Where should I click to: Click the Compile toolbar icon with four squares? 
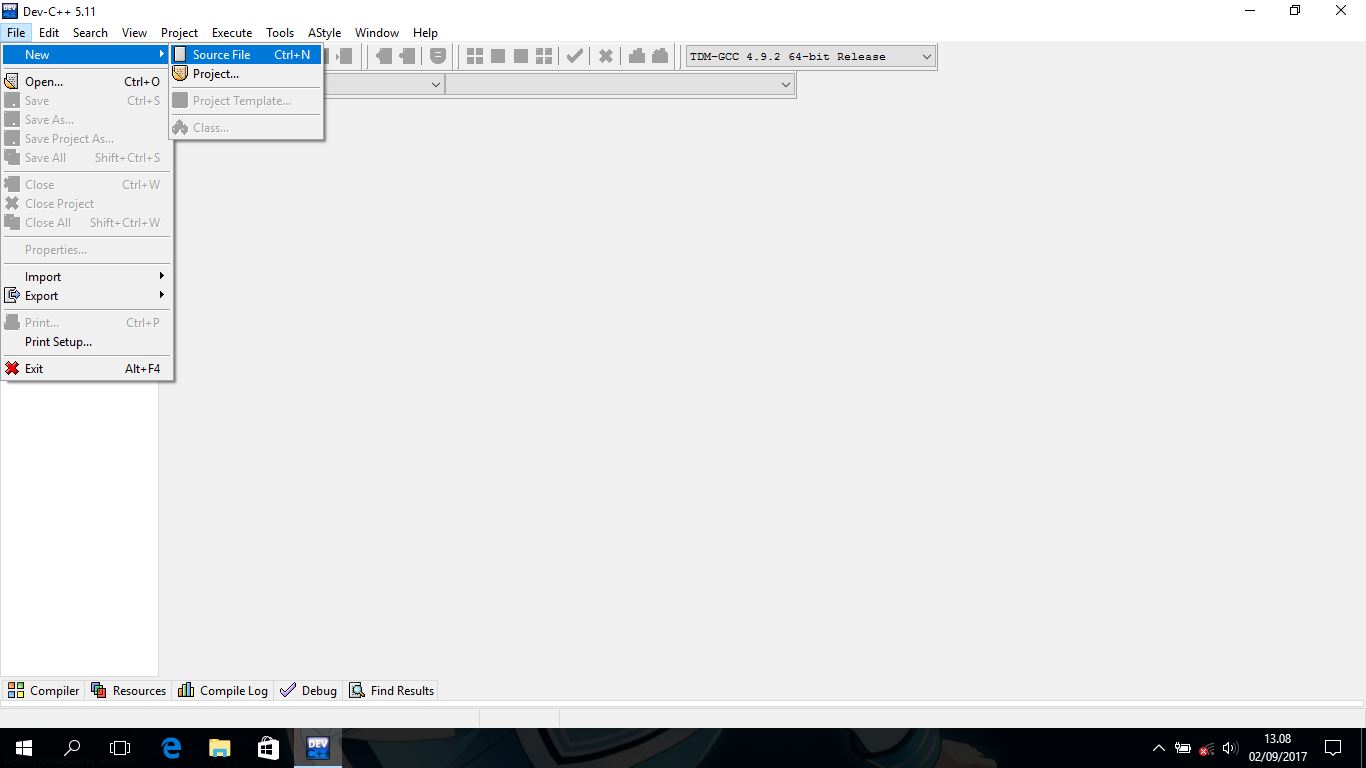click(475, 56)
